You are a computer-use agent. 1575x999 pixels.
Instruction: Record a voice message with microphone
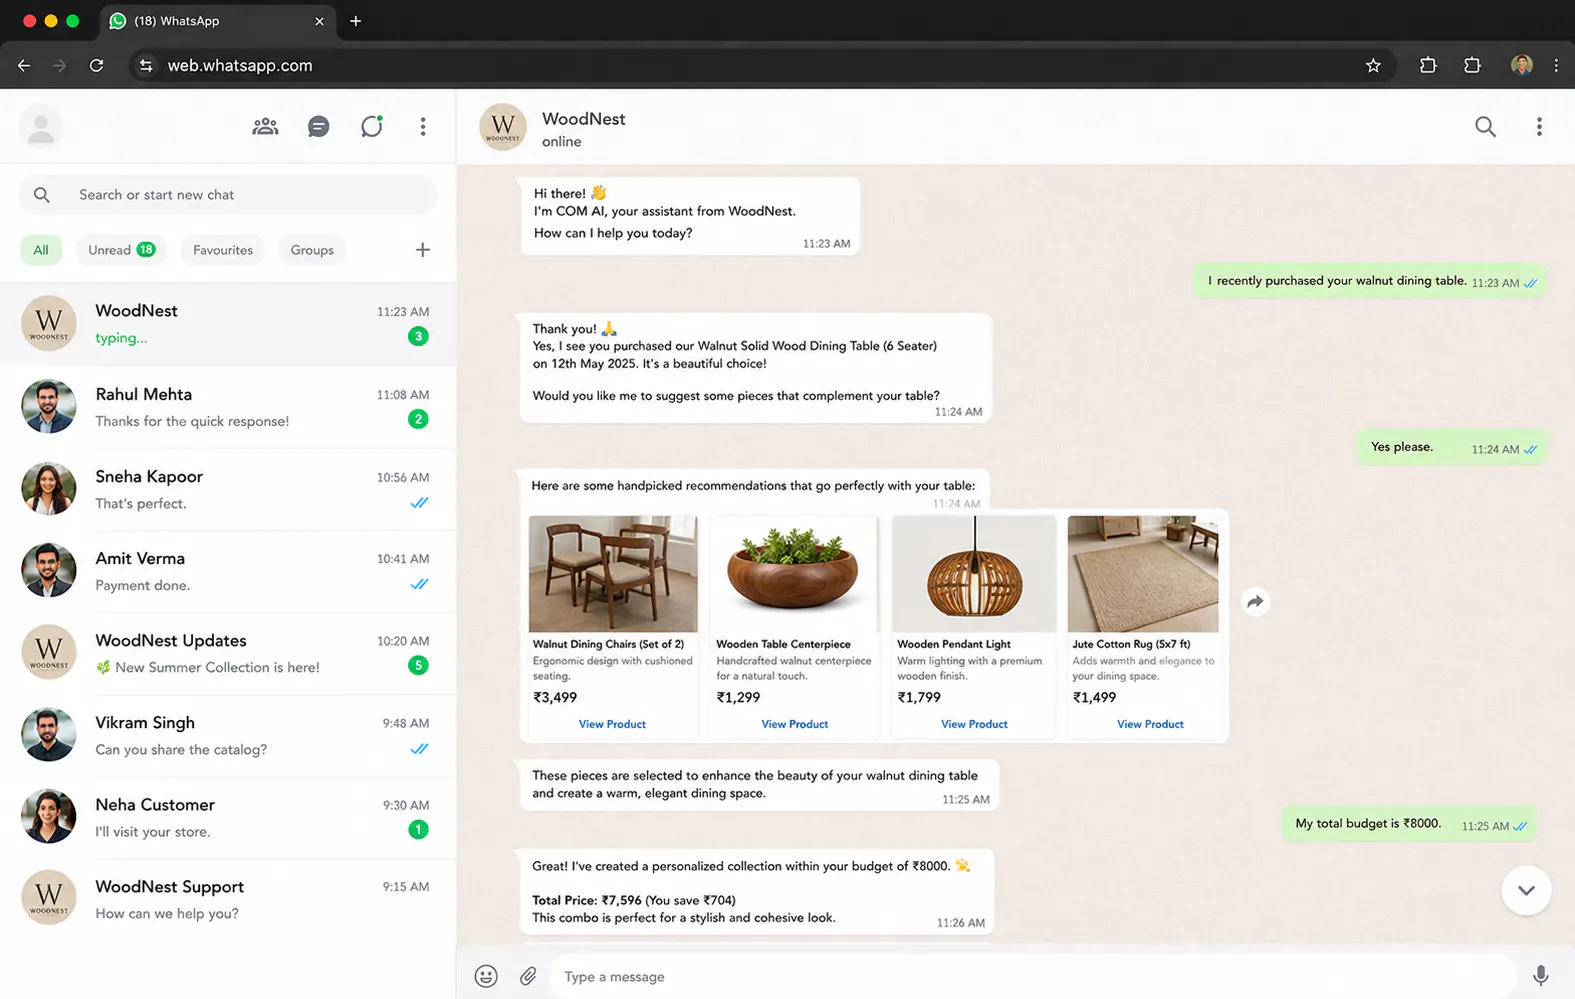(1540, 976)
